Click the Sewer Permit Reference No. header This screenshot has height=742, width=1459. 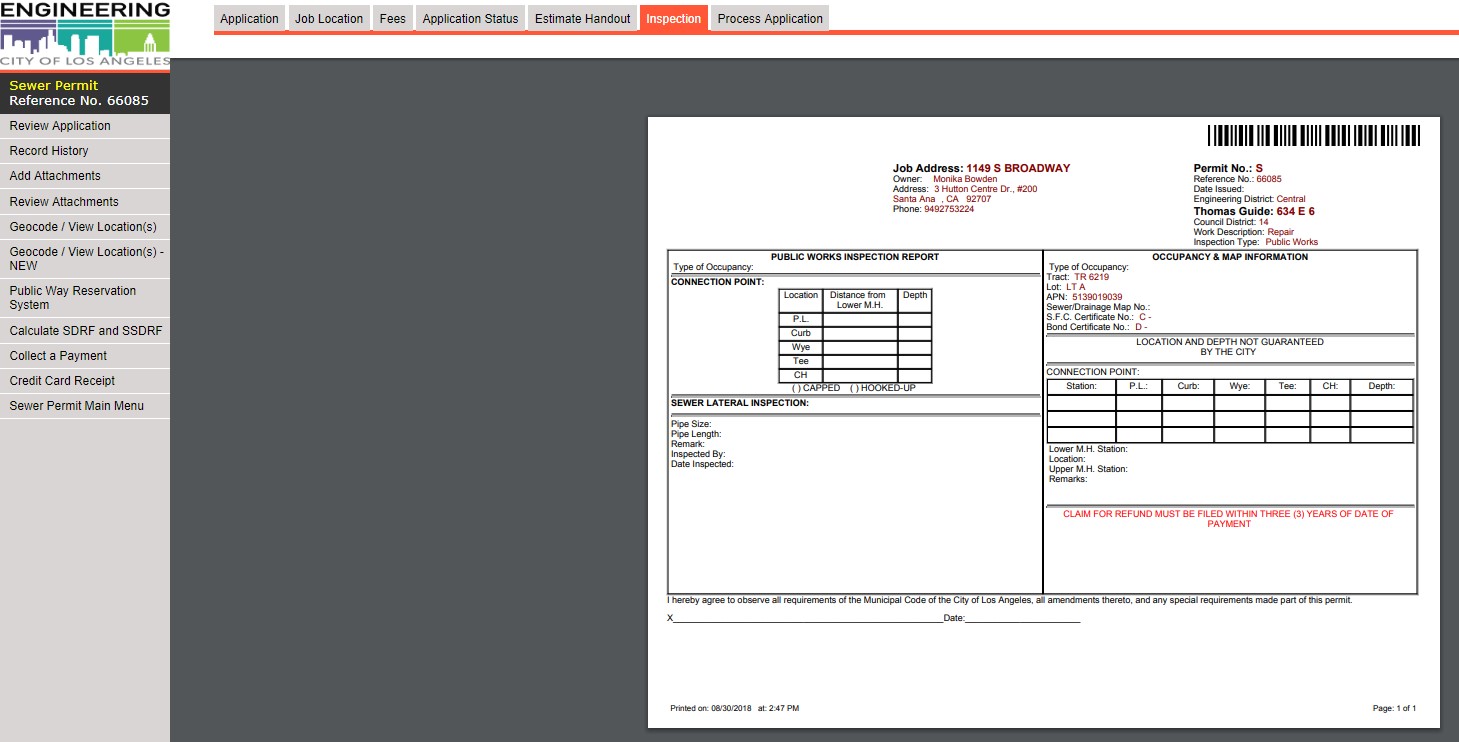point(85,93)
